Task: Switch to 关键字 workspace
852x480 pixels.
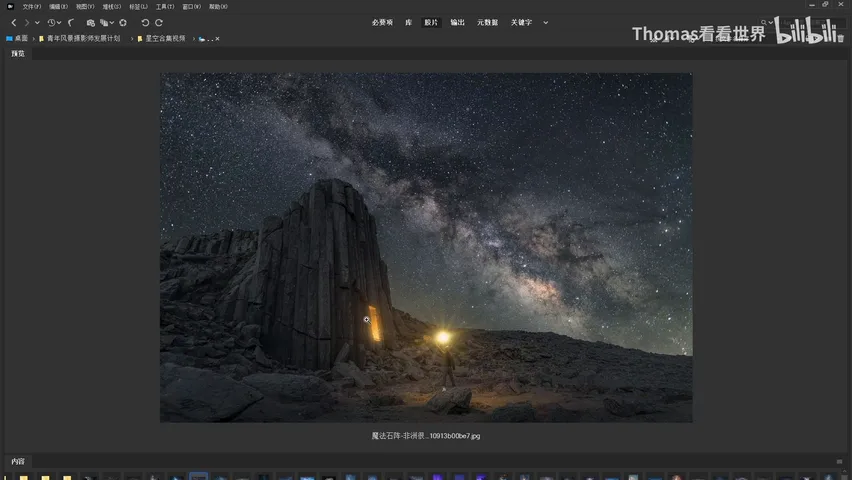Action: [x=521, y=22]
